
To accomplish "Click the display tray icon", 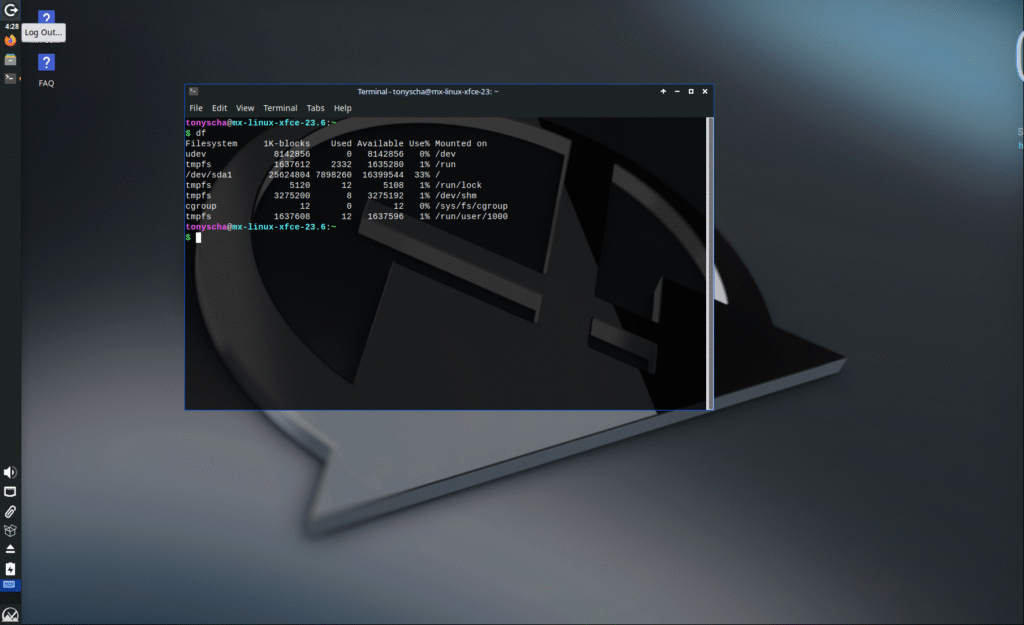I will pyautogui.click(x=10, y=492).
